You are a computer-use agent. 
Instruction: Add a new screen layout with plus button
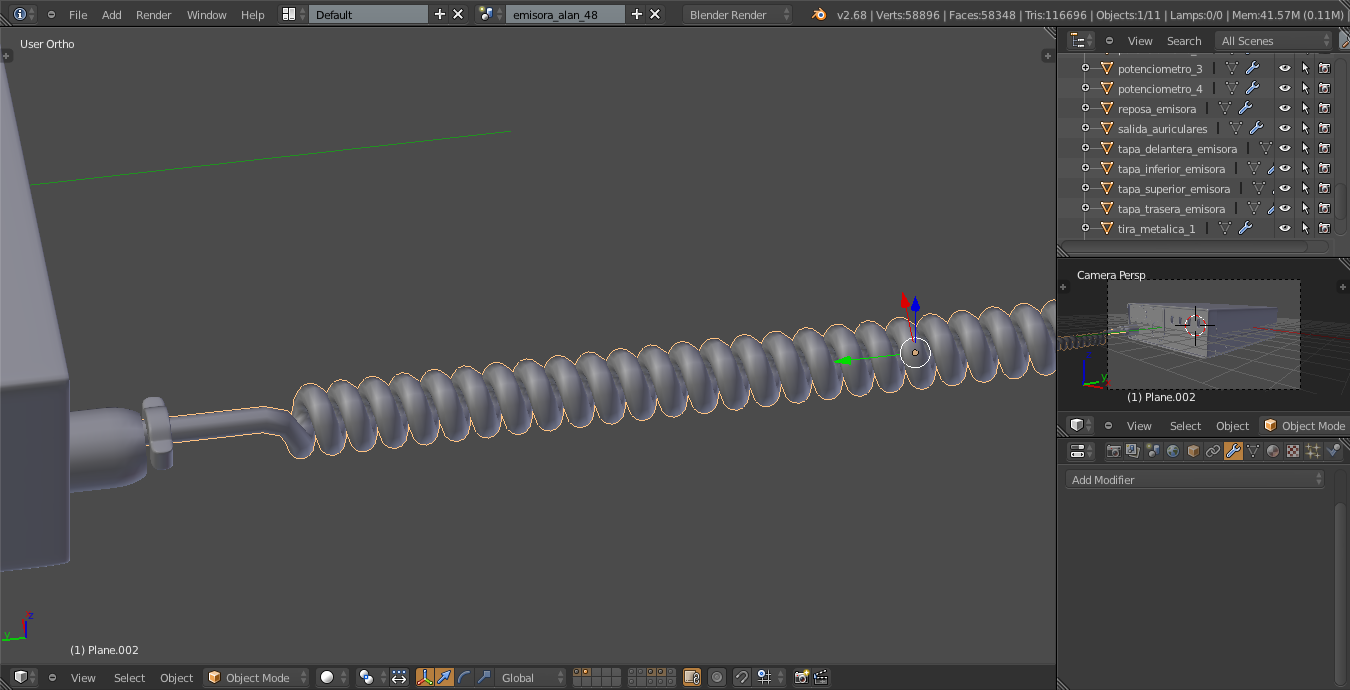click(x=439, y=14)
